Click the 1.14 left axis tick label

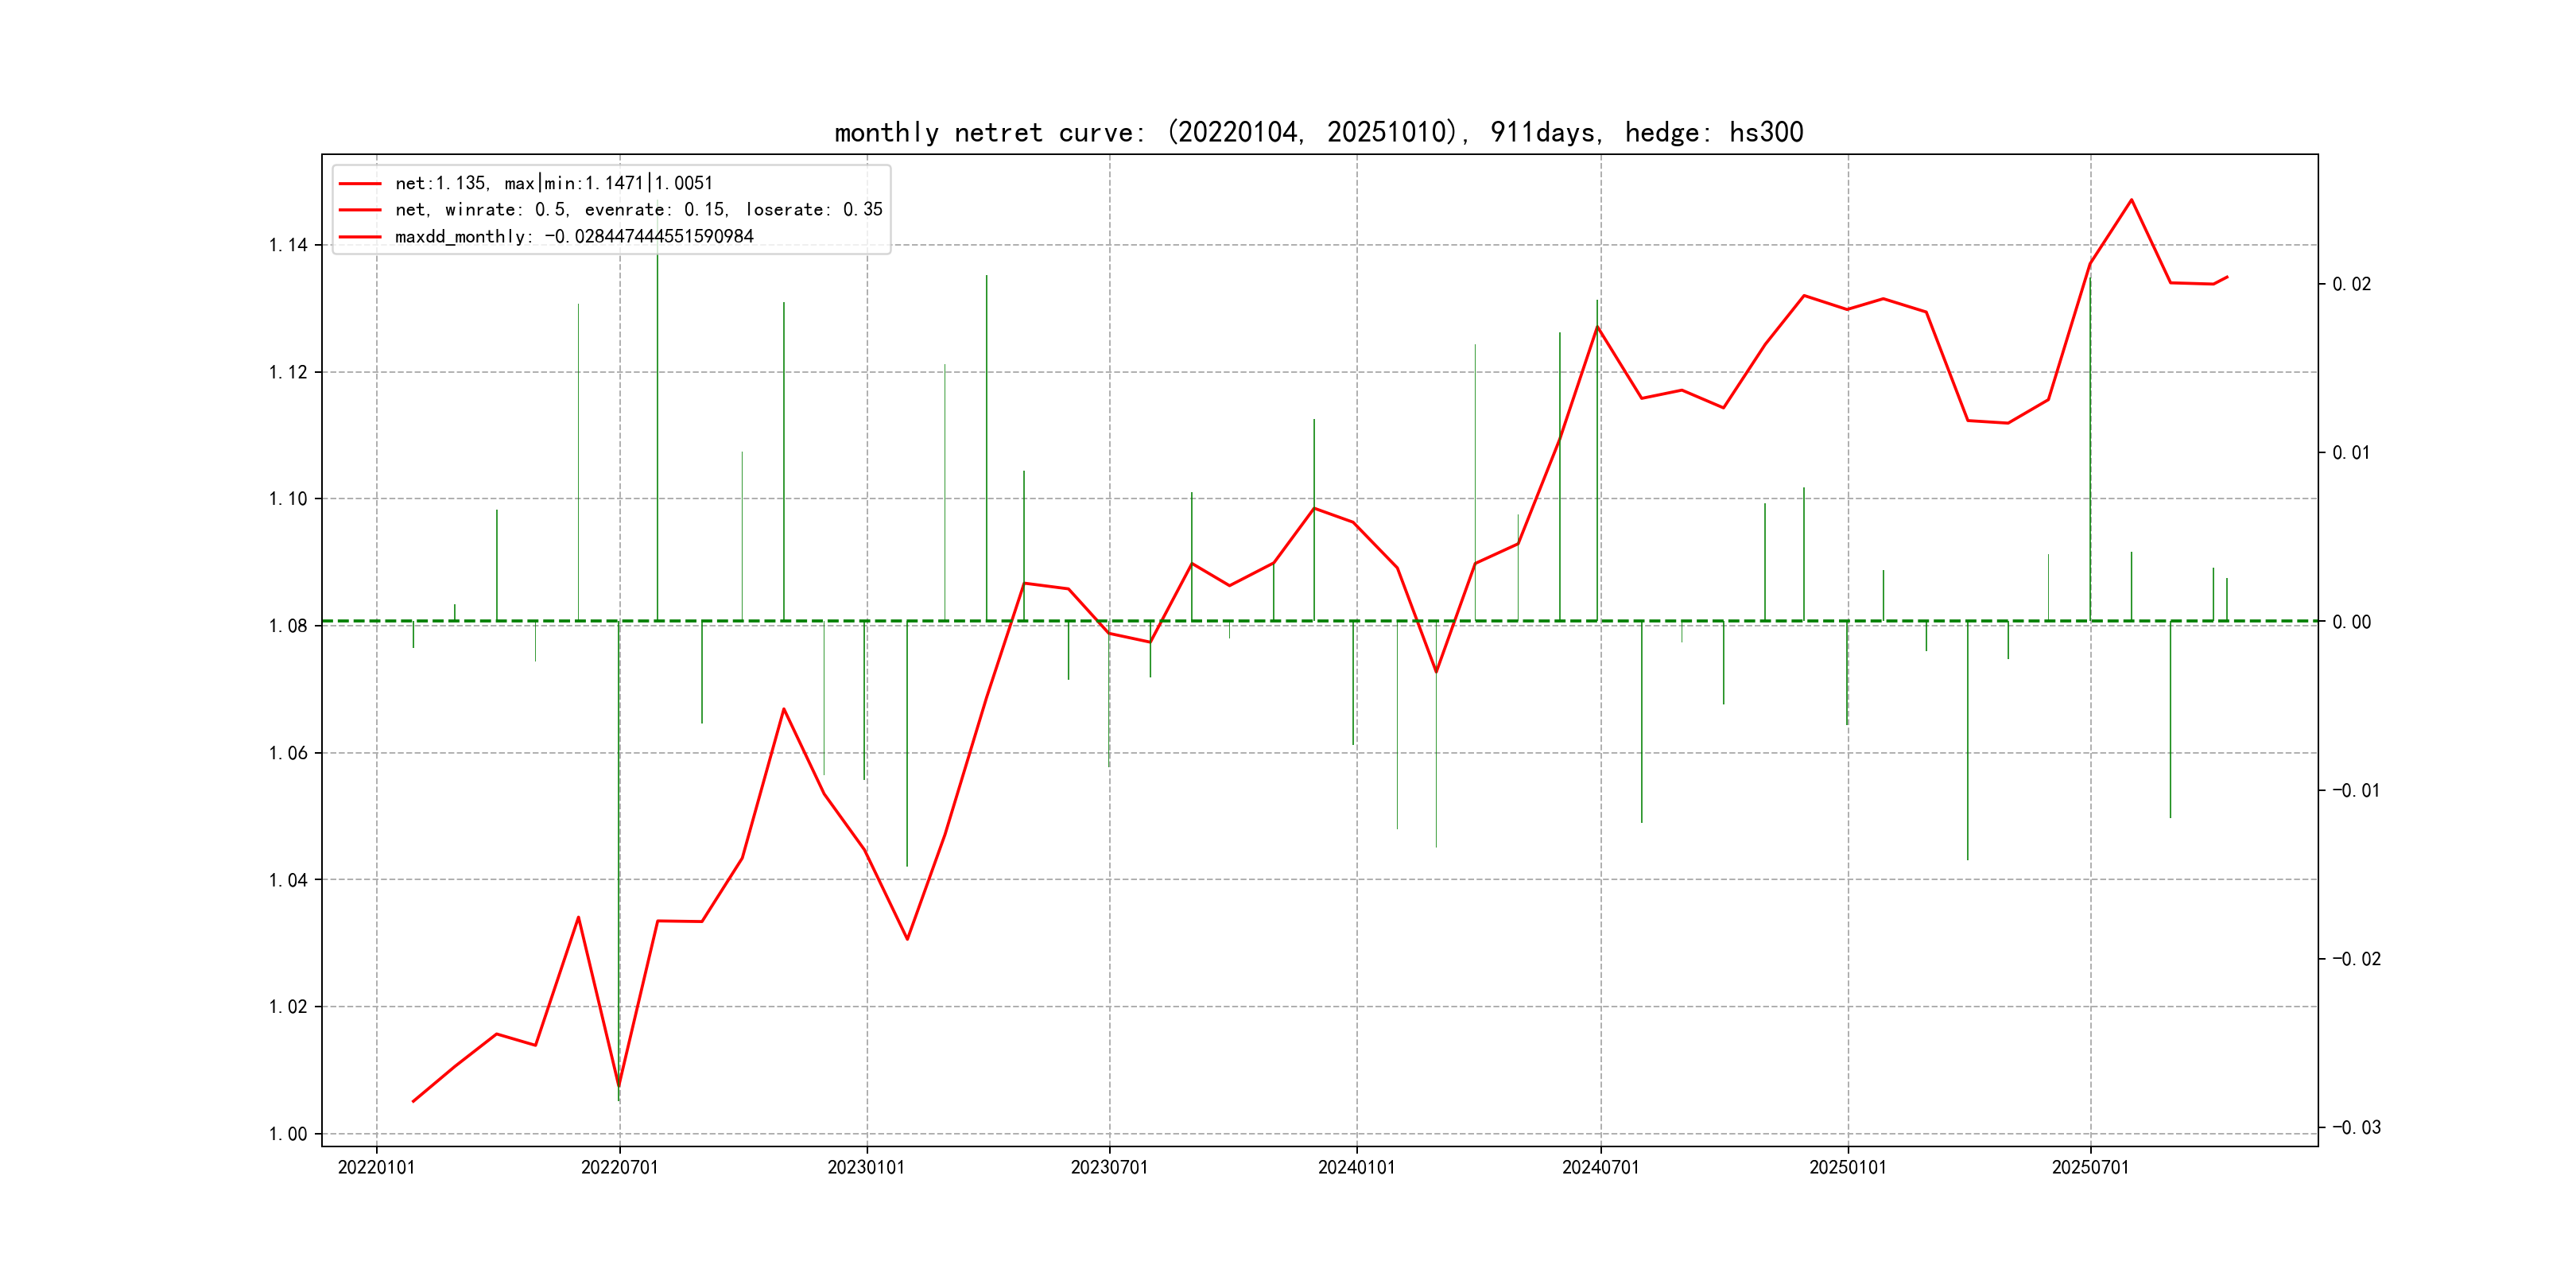click(x=288, y=245)
